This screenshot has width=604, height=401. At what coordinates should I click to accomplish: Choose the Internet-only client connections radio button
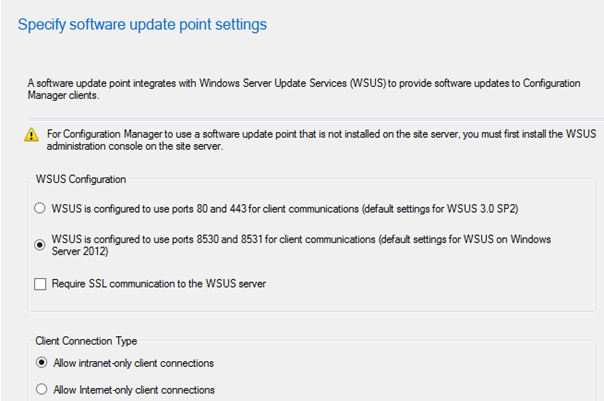pyautogui.click(x=42, y=389)
